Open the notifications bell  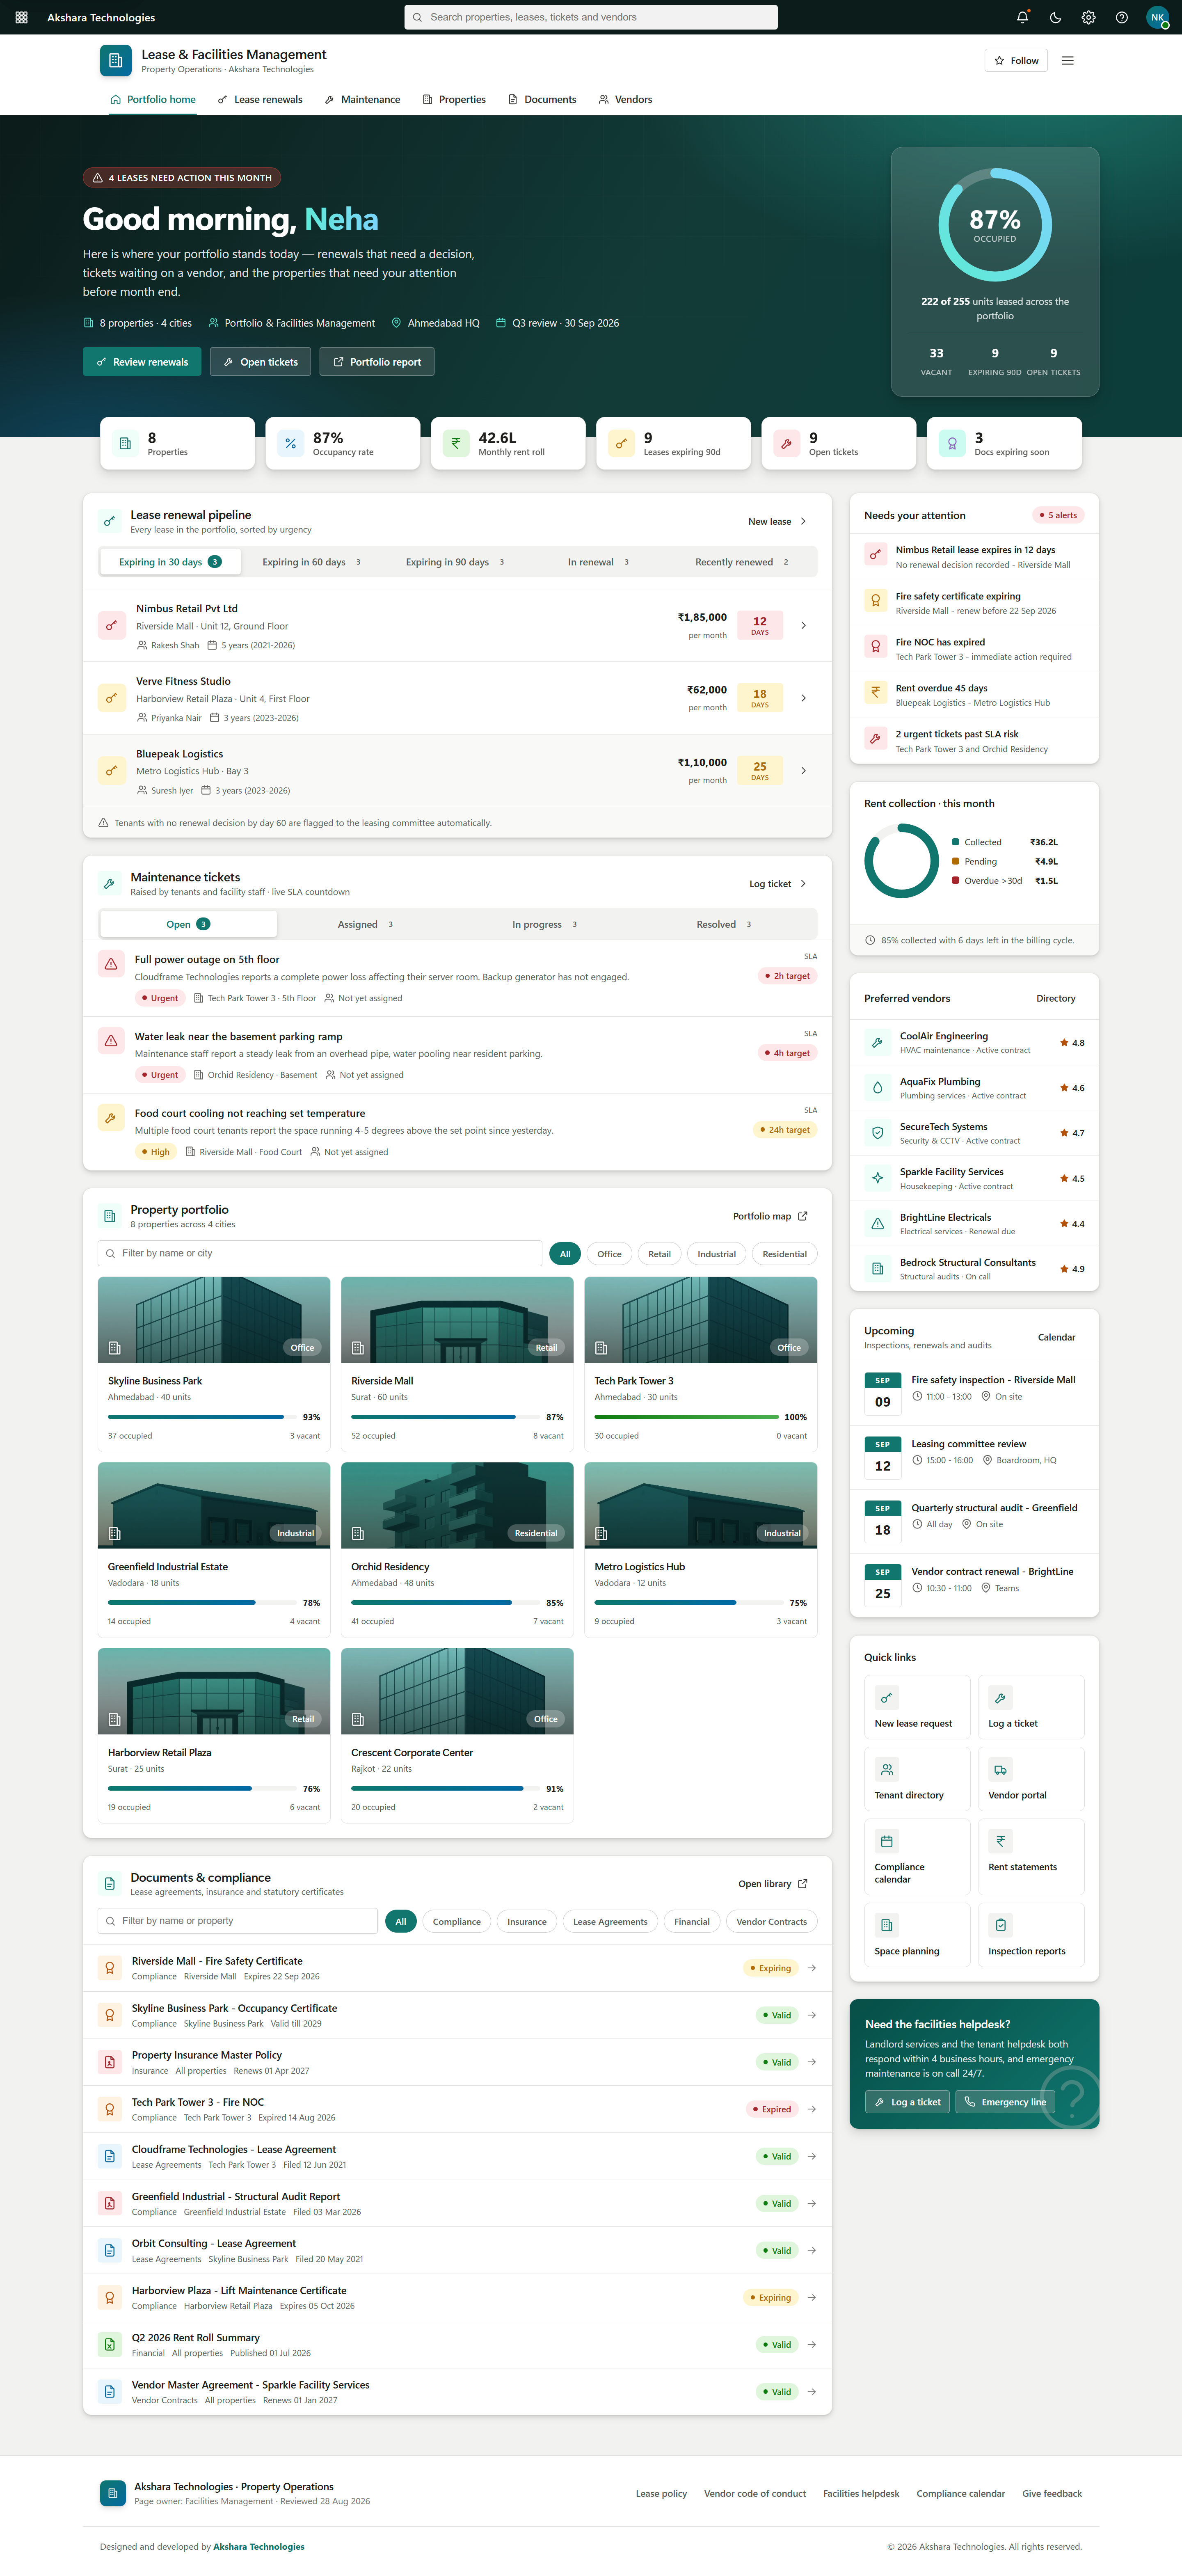point(1022,17)
